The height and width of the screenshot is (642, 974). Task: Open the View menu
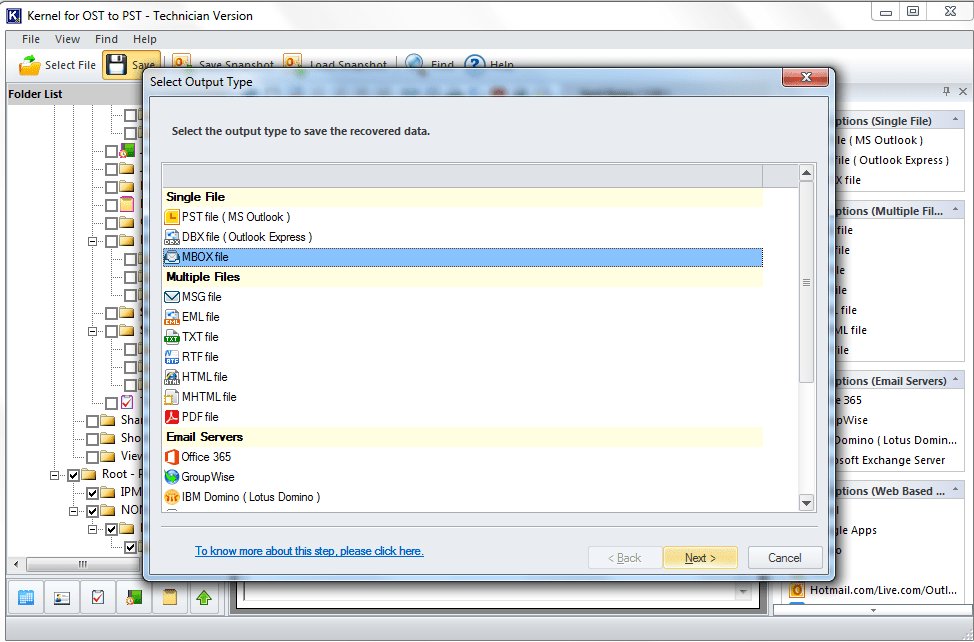(x=67, y=39)
